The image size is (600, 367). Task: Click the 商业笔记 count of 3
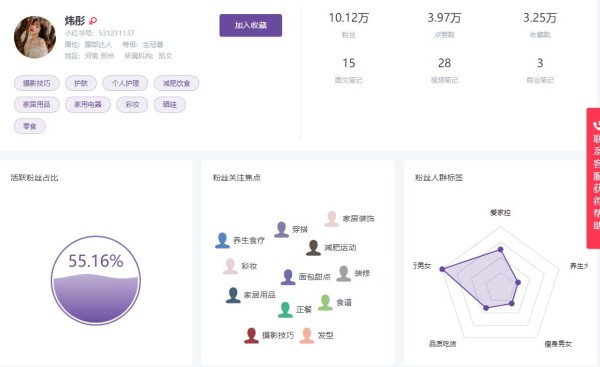[x=540, y=63]
